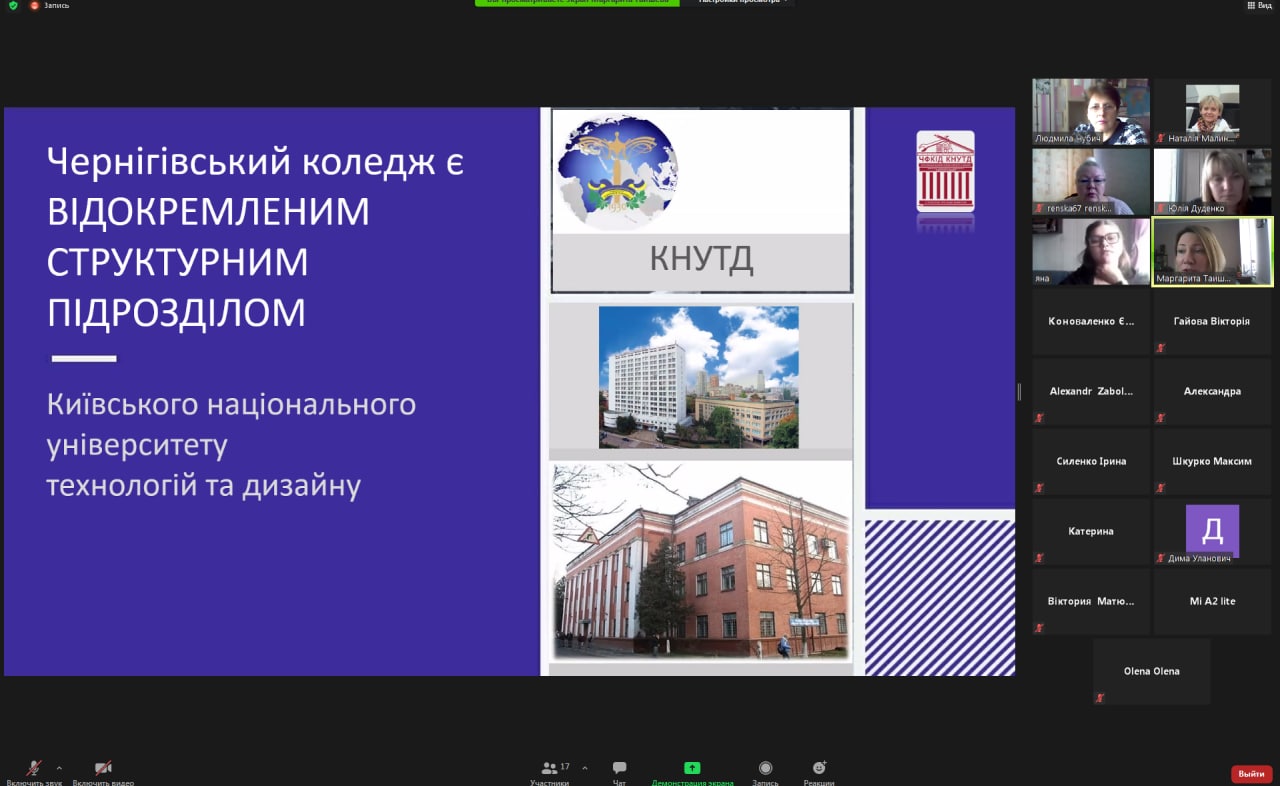Click the Дима Уланович purple avatar tile
The width and height of the screenshot is (1280, 786).
pos(1212,531)
